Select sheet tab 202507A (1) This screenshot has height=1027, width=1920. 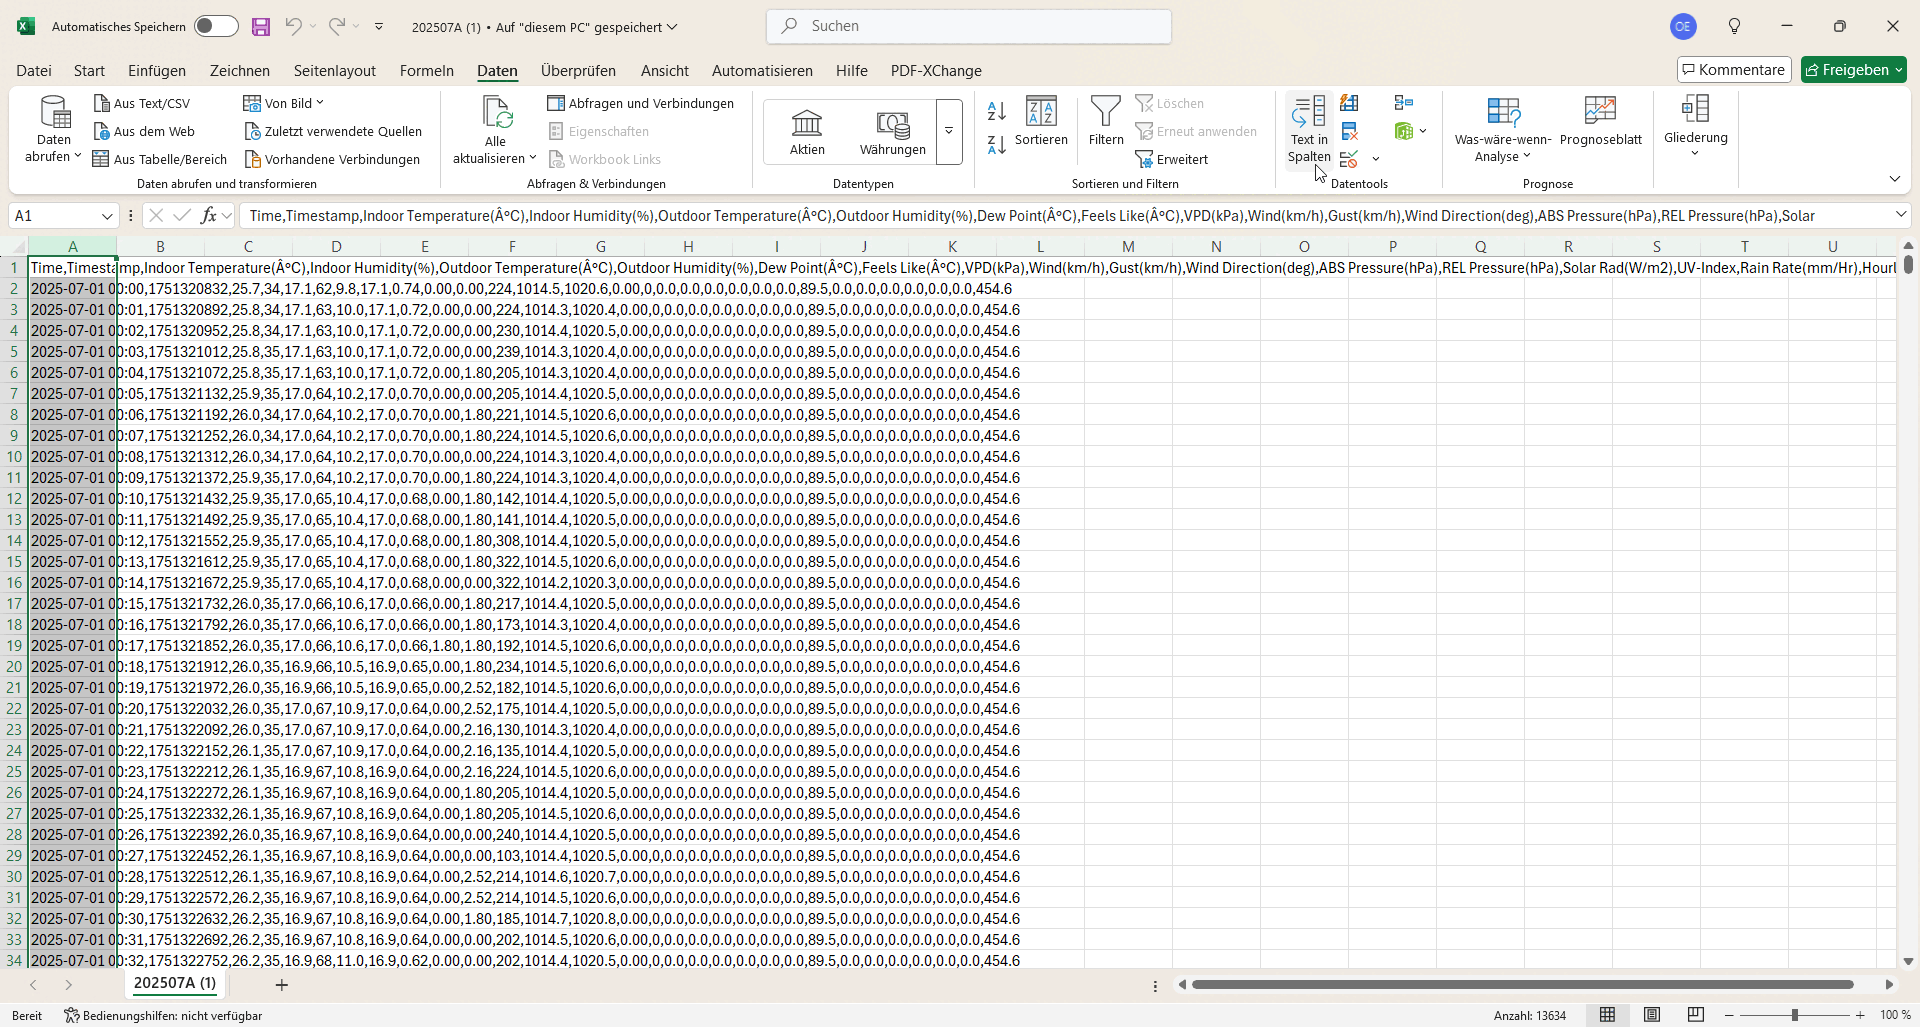click(175, 984)
